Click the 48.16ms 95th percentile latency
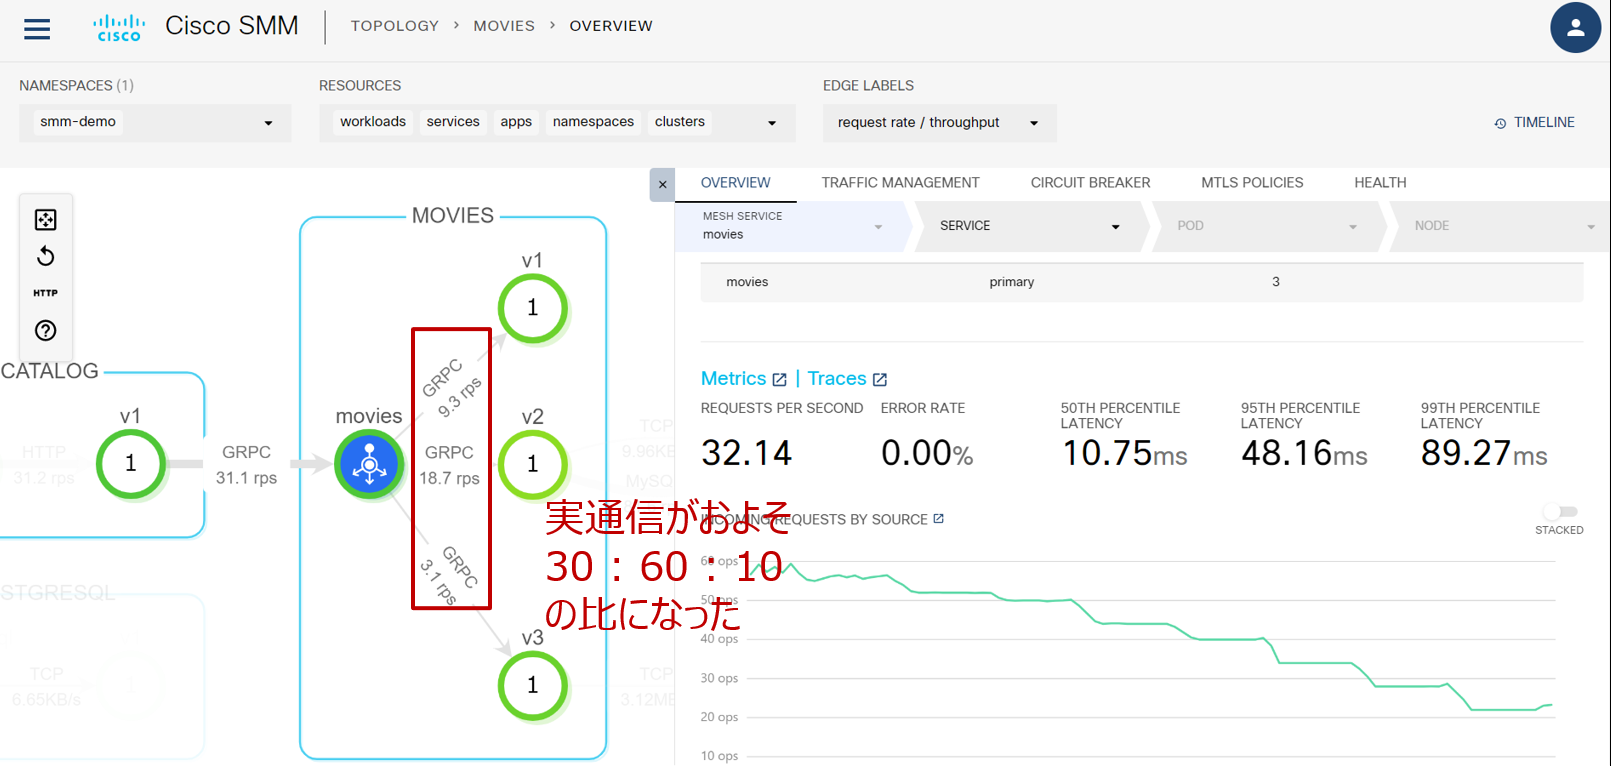Screen dimensions: 1611x766 [x=1304, y=453]
